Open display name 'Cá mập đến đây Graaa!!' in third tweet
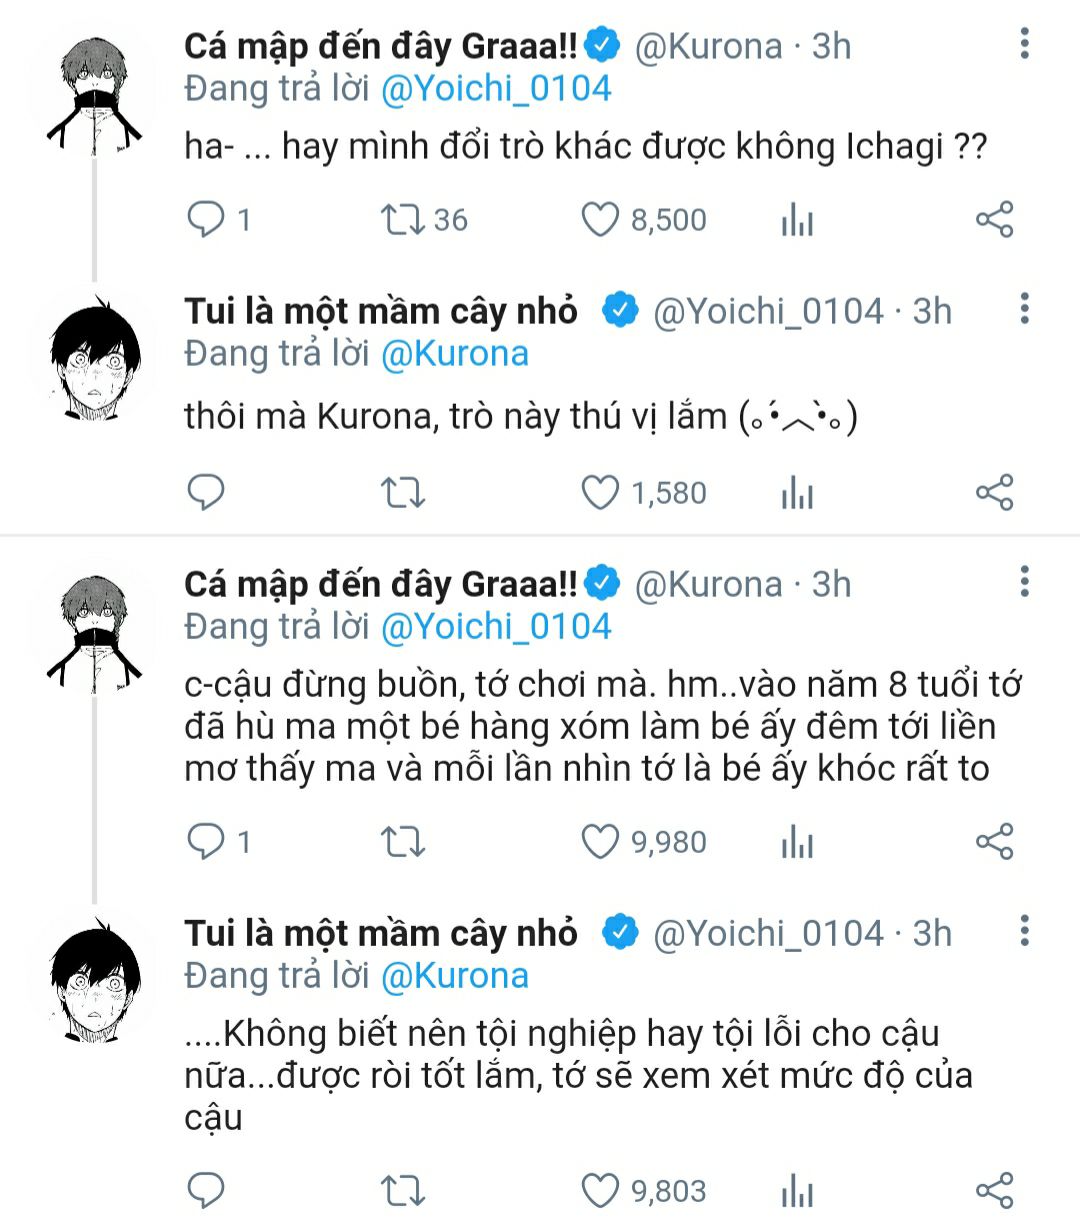The height and width of the screenshot is (1227, 1080). (x=381, y=584)
